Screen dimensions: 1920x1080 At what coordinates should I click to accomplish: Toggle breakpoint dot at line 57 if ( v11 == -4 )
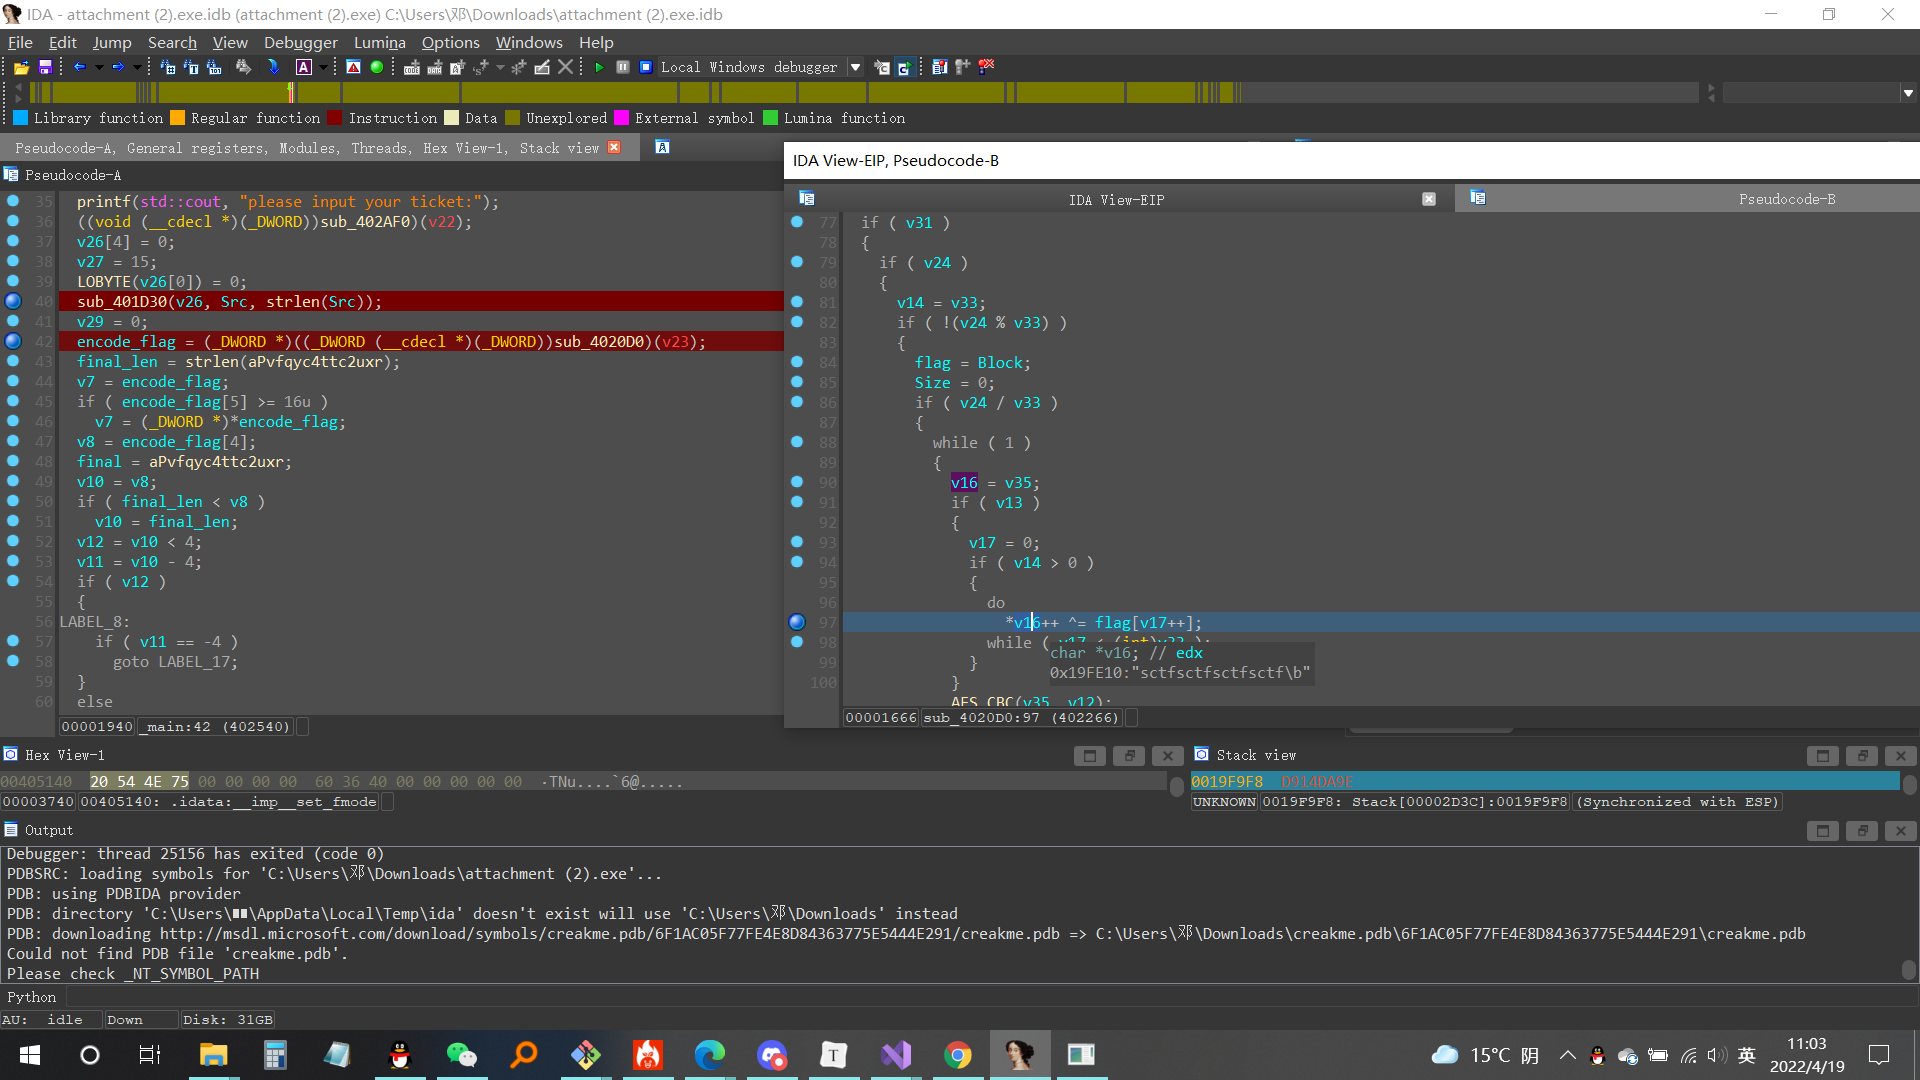click(13, 641)
